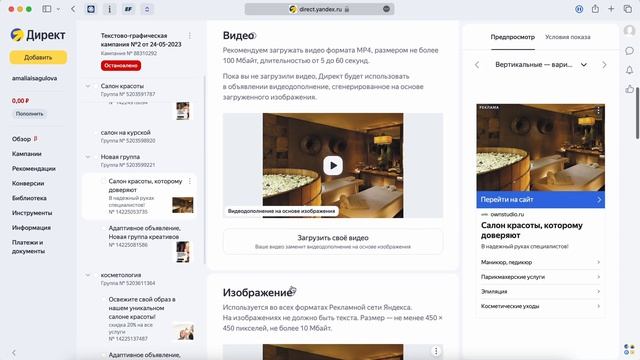Toggle the Safari sidebar button

(x=47, y=9)
